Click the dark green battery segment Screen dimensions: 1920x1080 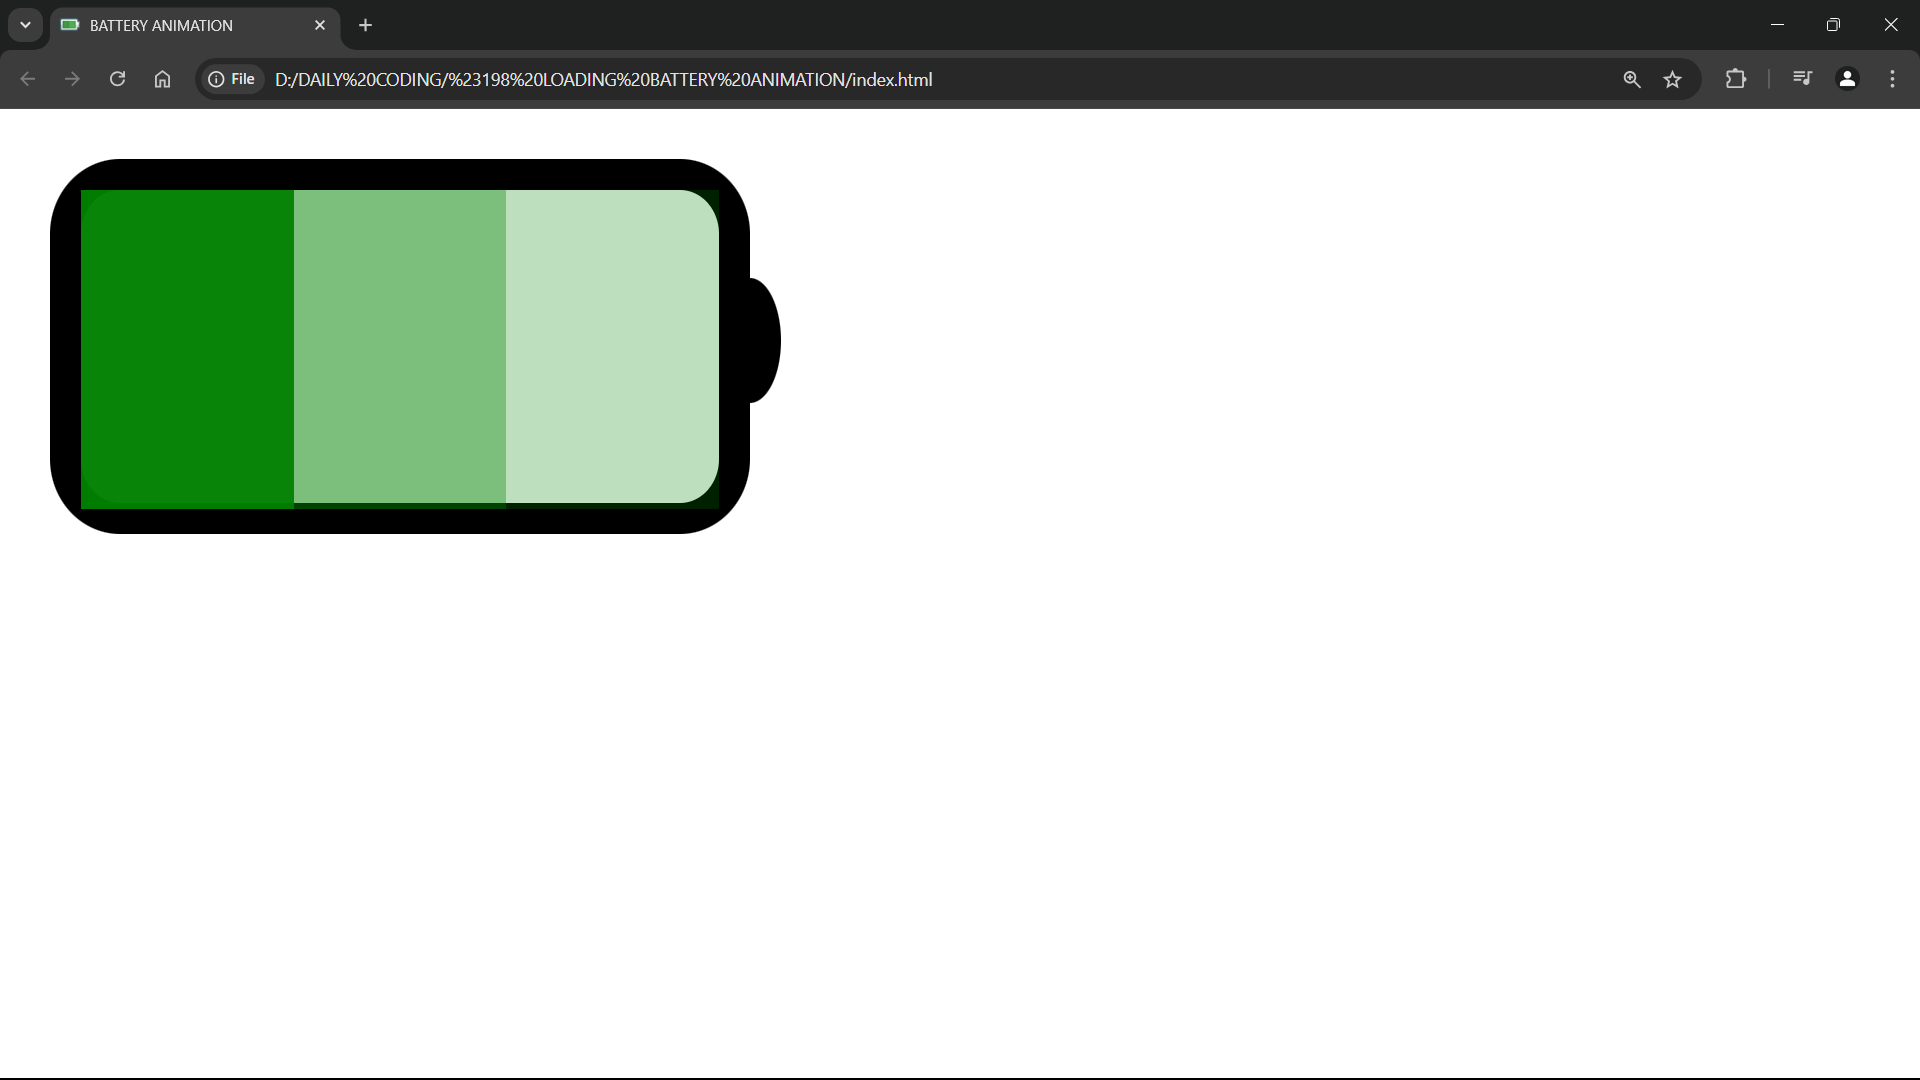pyautogui.click(x=187, y=346)
